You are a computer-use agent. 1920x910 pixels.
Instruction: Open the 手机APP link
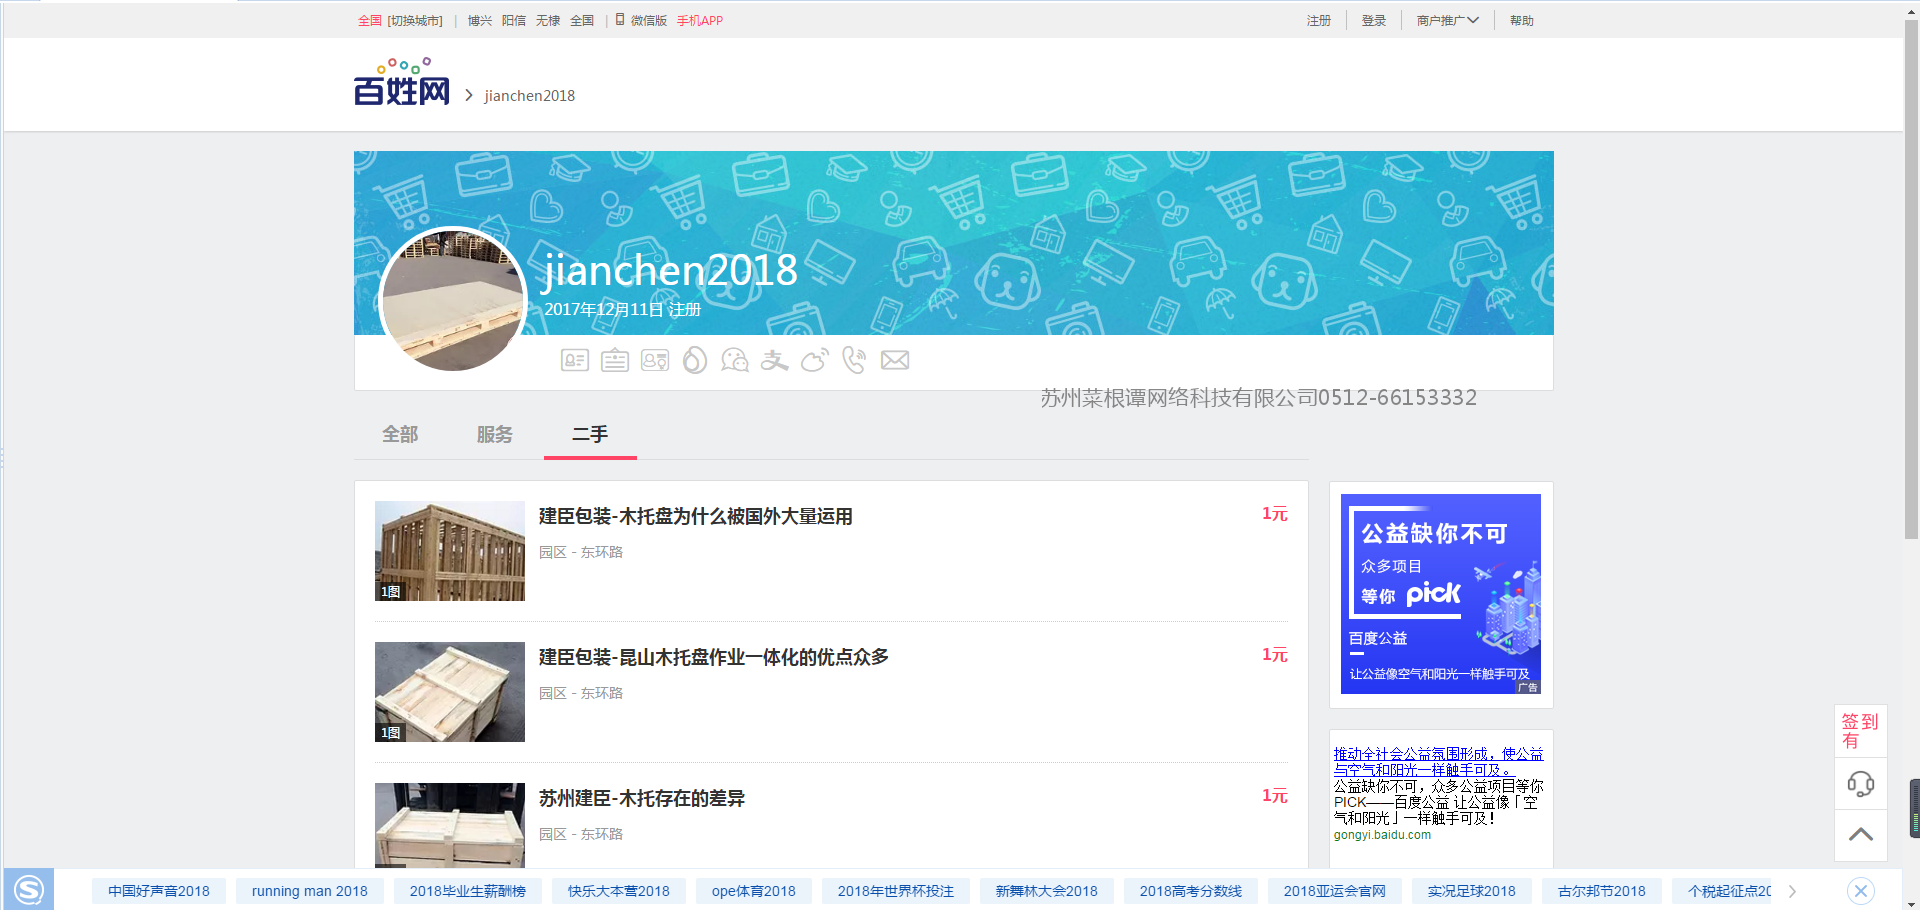pos(700,21)
